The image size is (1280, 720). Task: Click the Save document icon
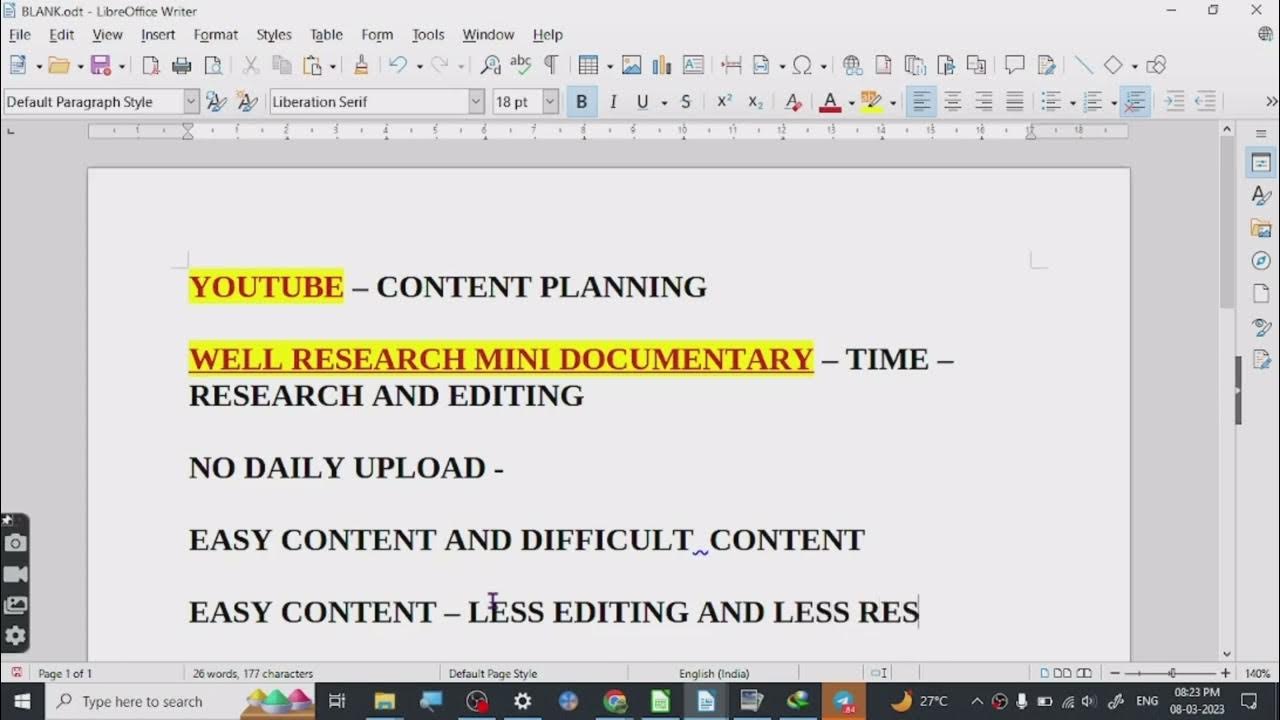coord(100,65)
